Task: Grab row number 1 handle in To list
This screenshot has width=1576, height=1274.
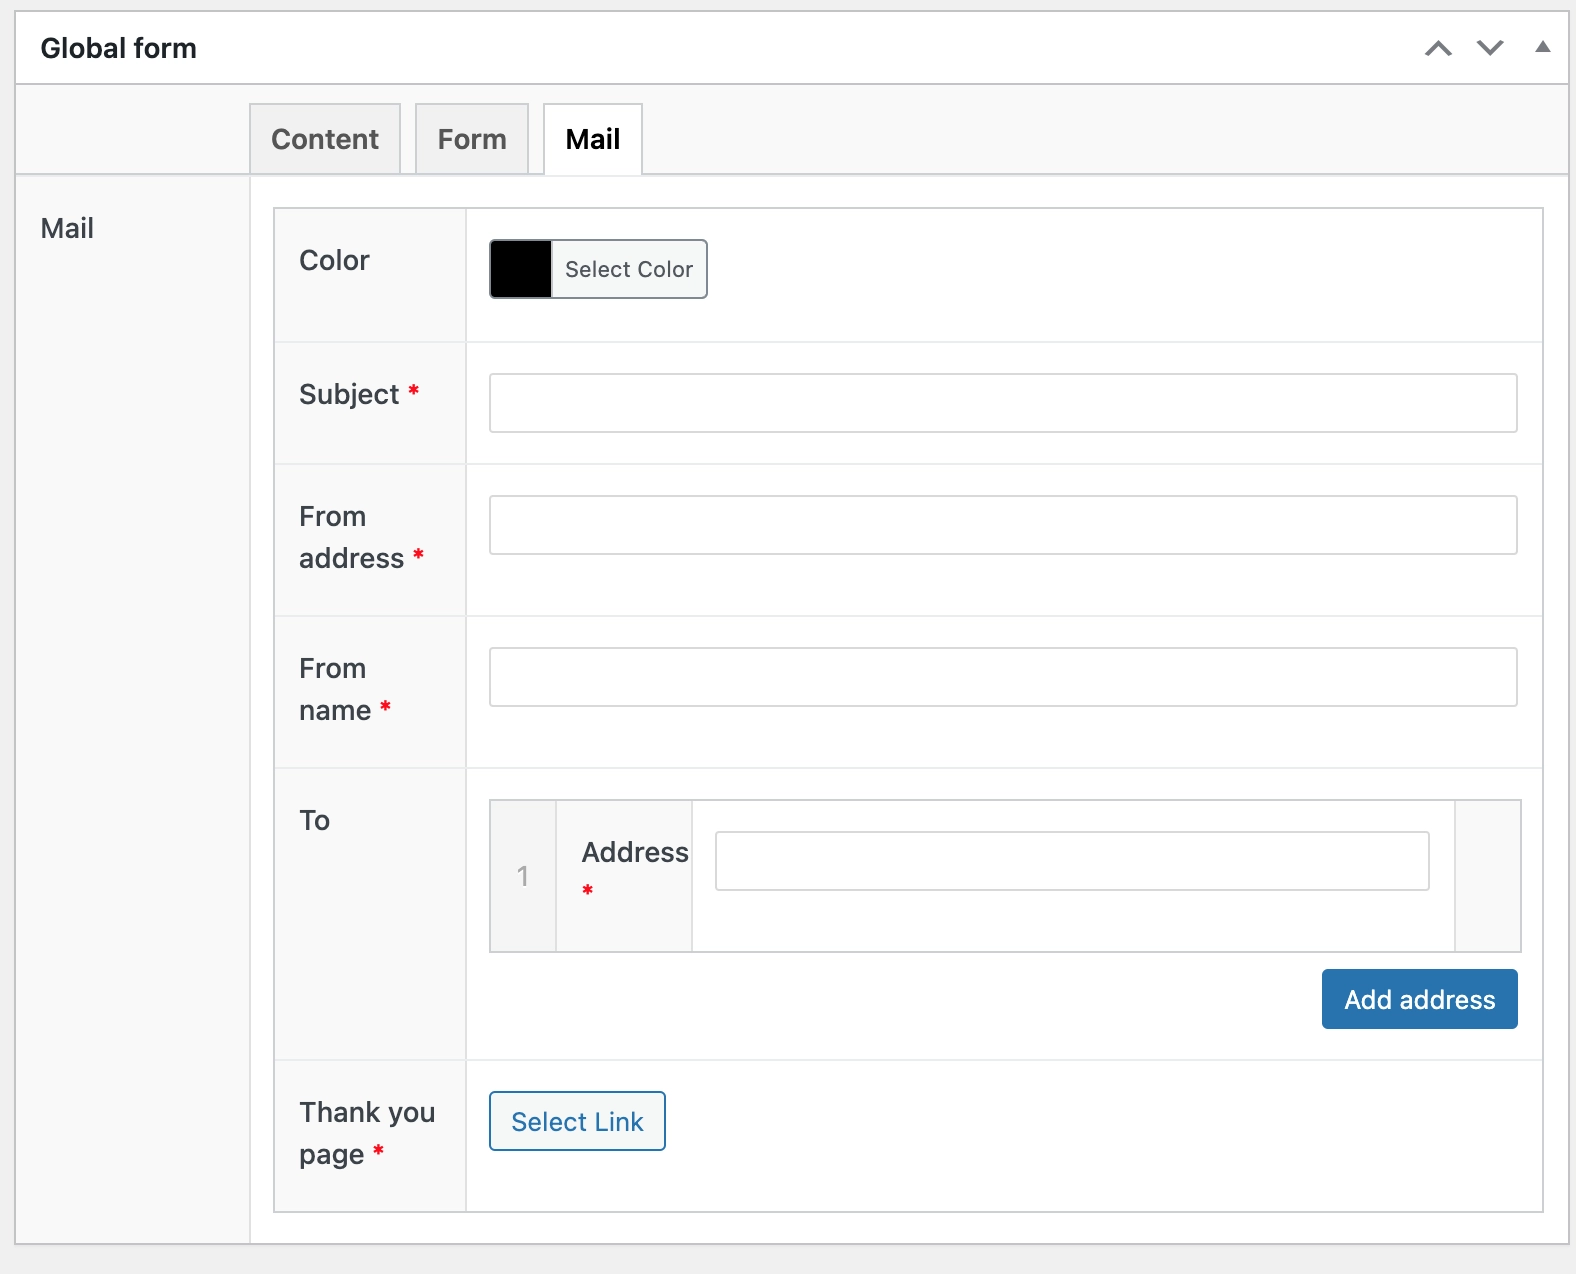Action: tap(523, 876)
